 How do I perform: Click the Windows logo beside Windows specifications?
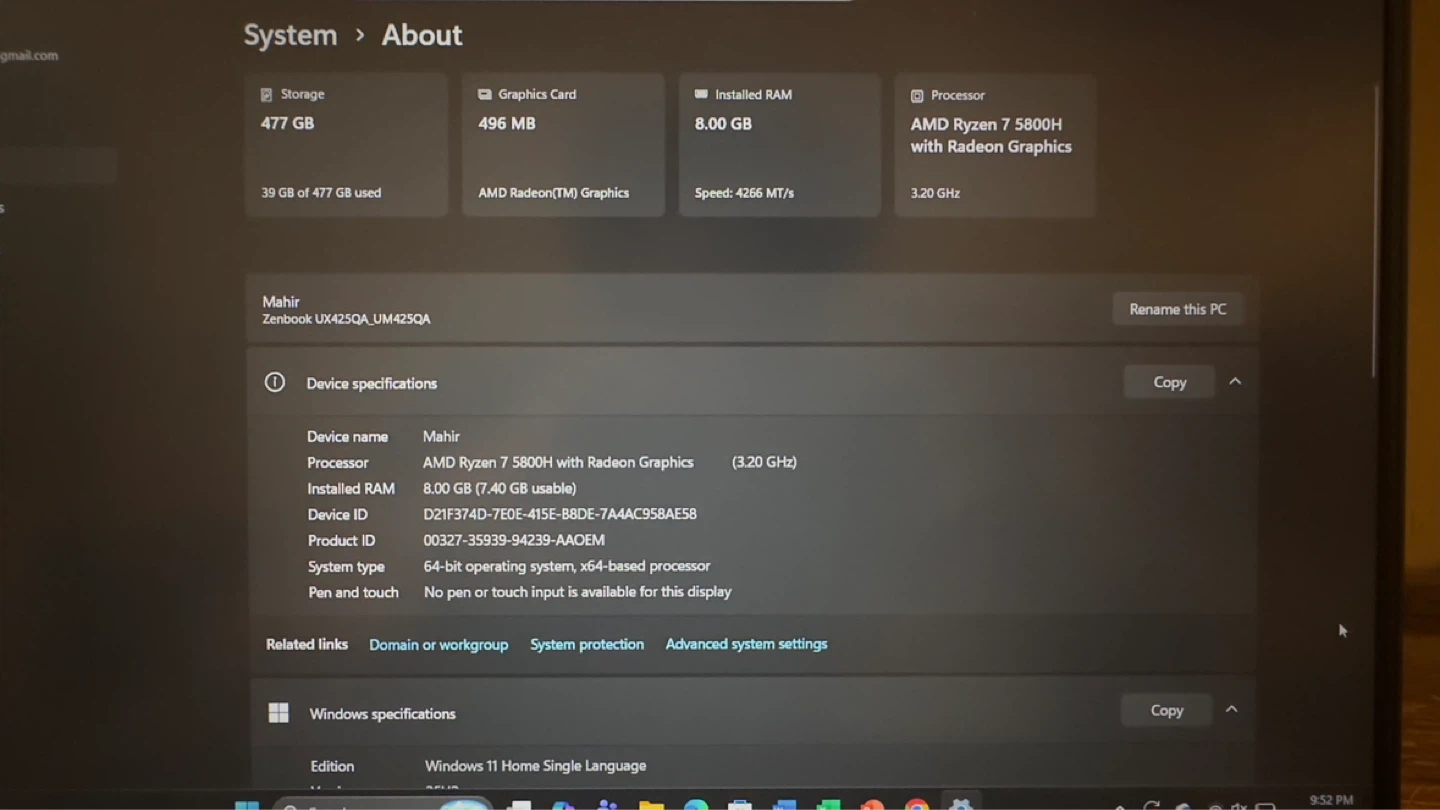[x=278, y=712]
